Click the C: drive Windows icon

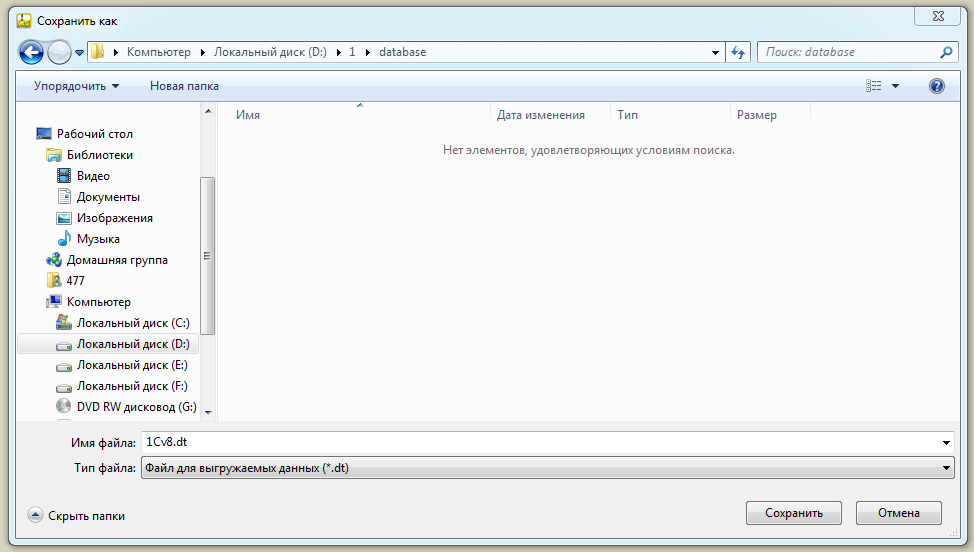(64, 322)
